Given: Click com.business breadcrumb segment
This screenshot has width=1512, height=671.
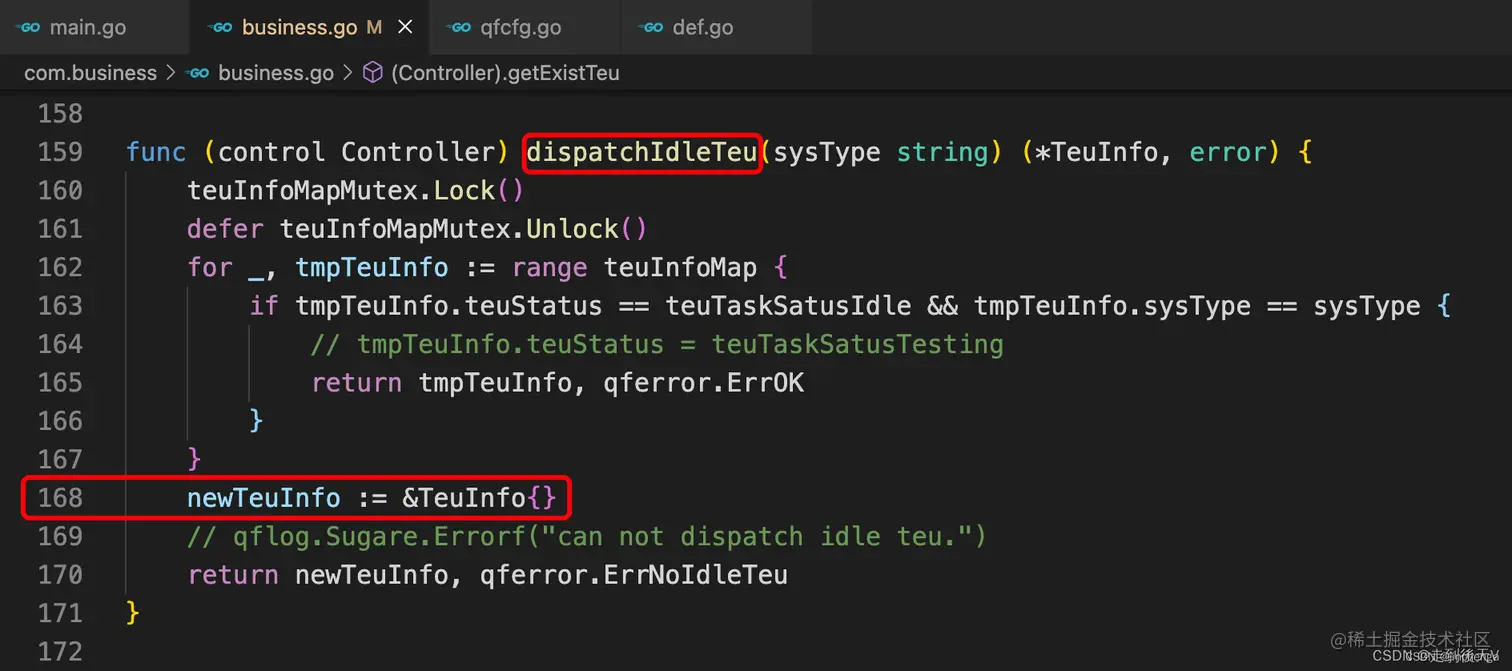Looking at the screenshot, I should 90,73.
